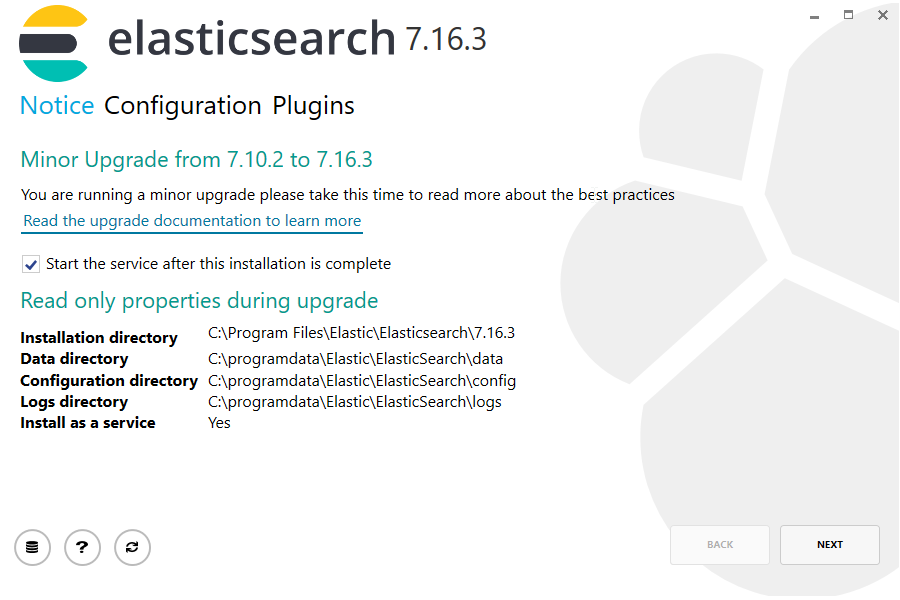
Task: Click the installer close button
Action: [882, 15]
